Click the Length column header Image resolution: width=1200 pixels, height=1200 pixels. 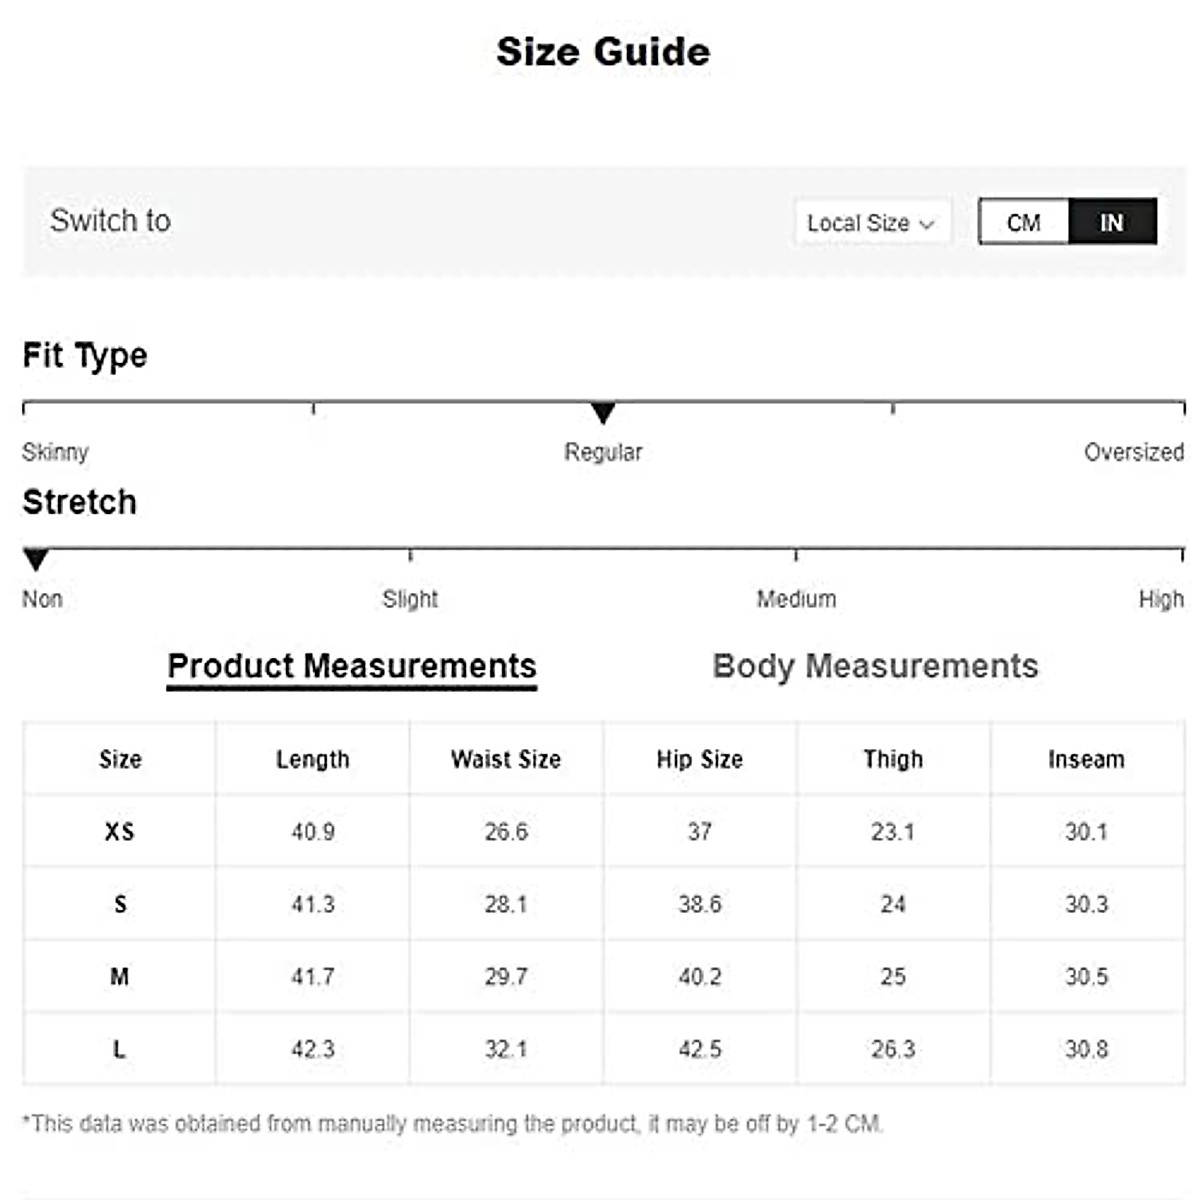click(x=313, y=759)
